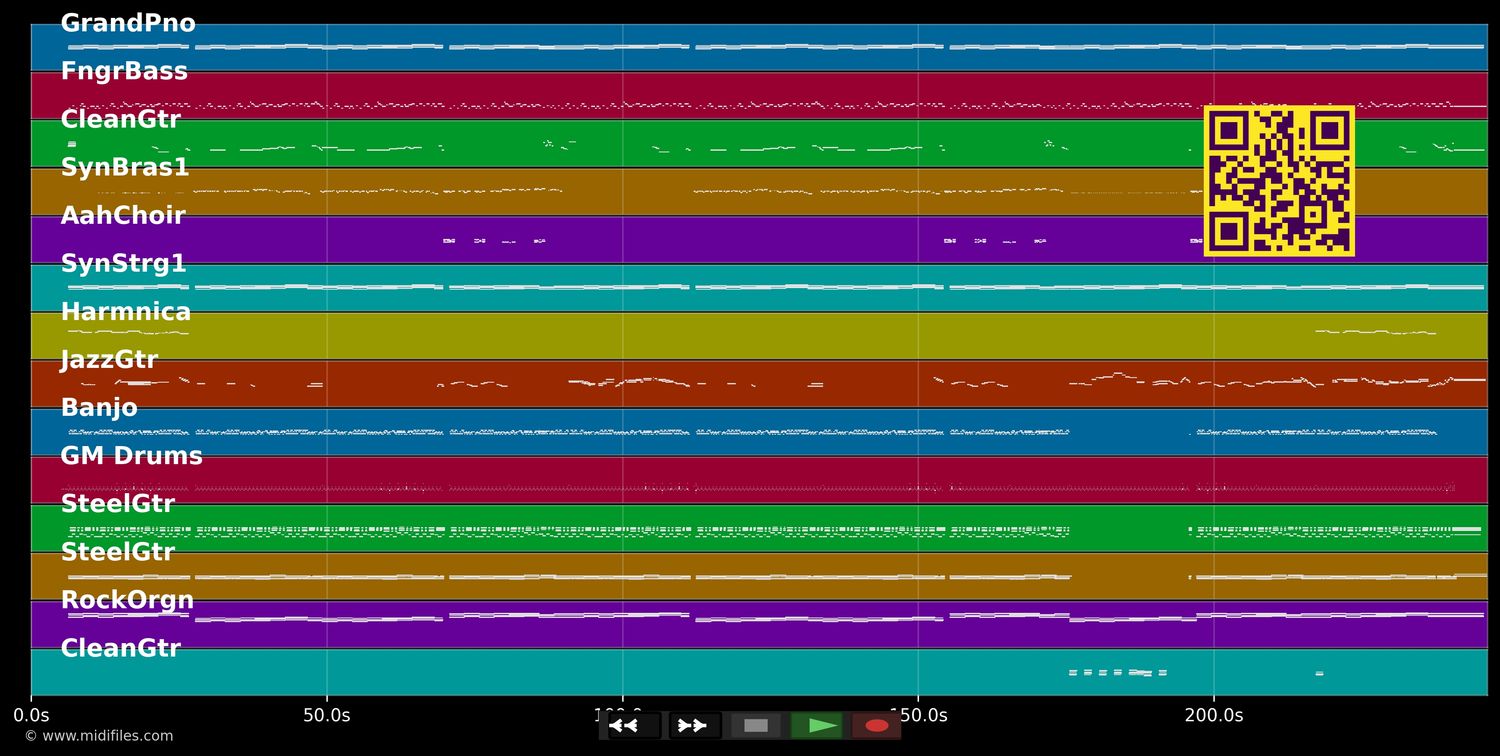Select the FngrBass track label

pyautogui.click(x=124, y=70)
